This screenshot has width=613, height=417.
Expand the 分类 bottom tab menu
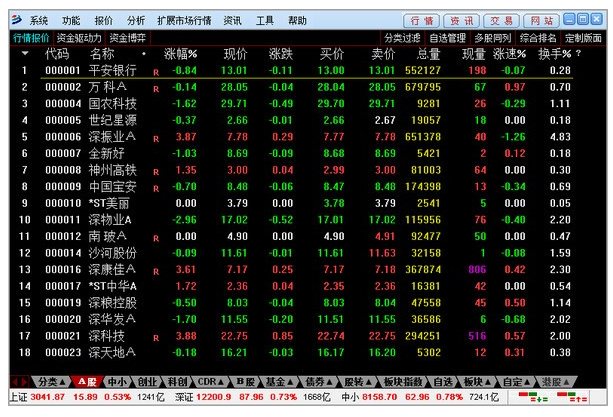(x=62, y=382)
